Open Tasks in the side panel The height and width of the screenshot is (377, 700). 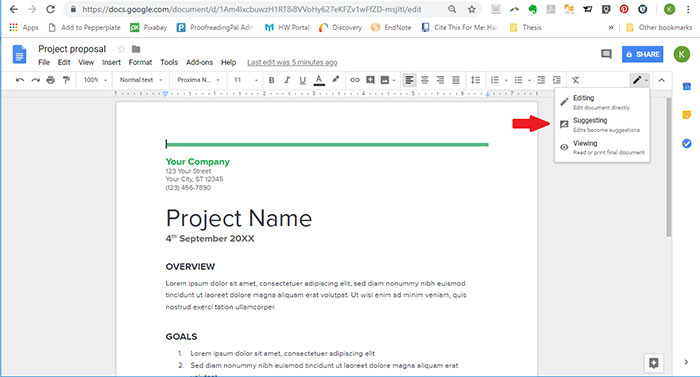point(687,143)
